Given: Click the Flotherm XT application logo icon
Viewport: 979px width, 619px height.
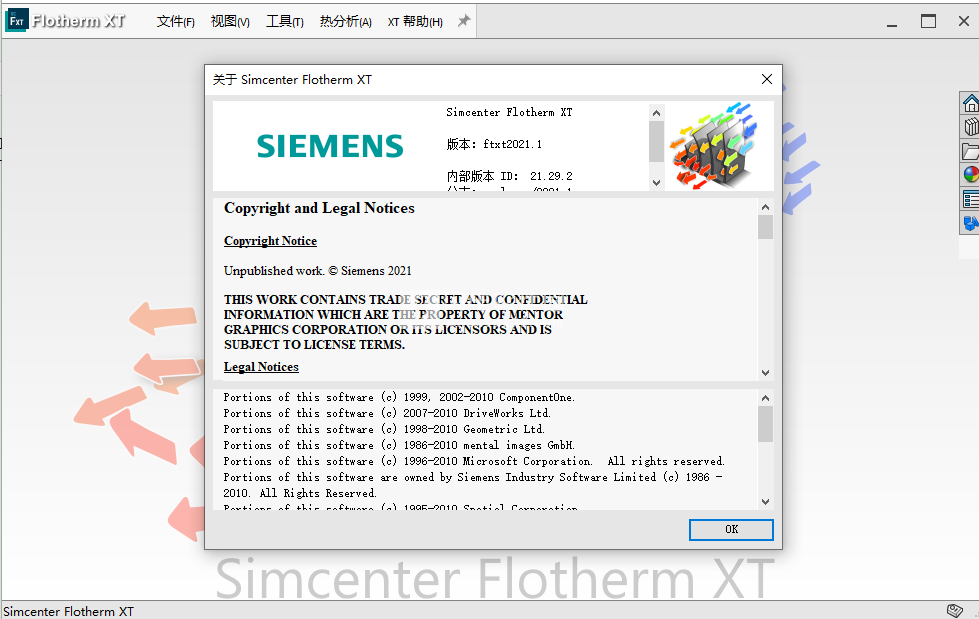Looking at the screenshot, I should pos(17,21).
